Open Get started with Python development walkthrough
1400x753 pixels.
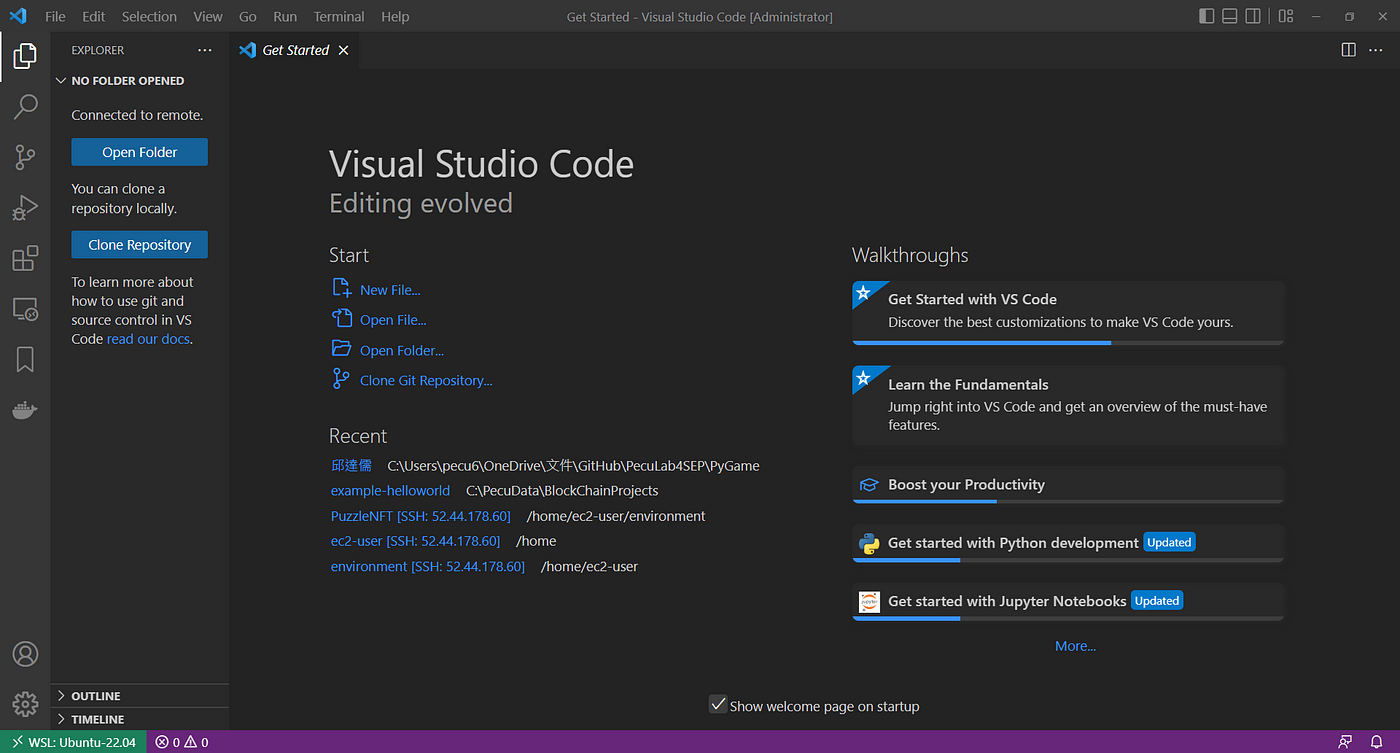tap(1068, 543)
